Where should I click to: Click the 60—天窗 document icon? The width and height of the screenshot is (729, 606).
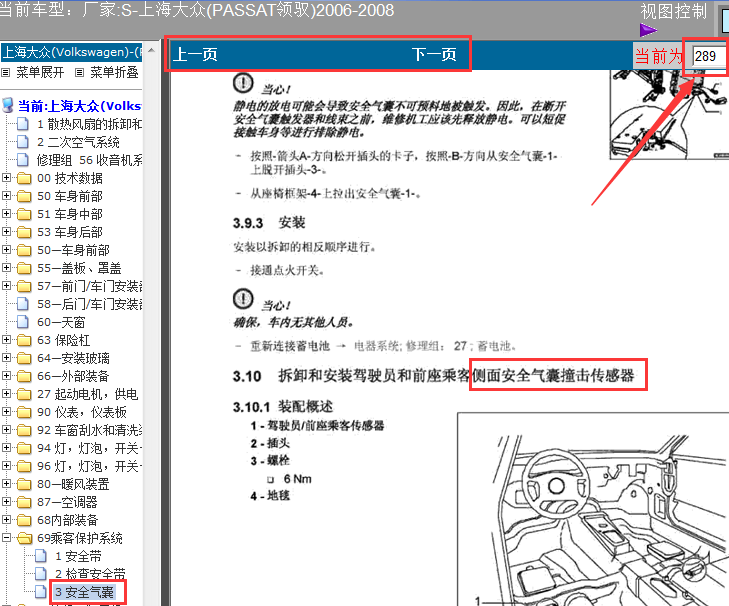click(24, 322)
